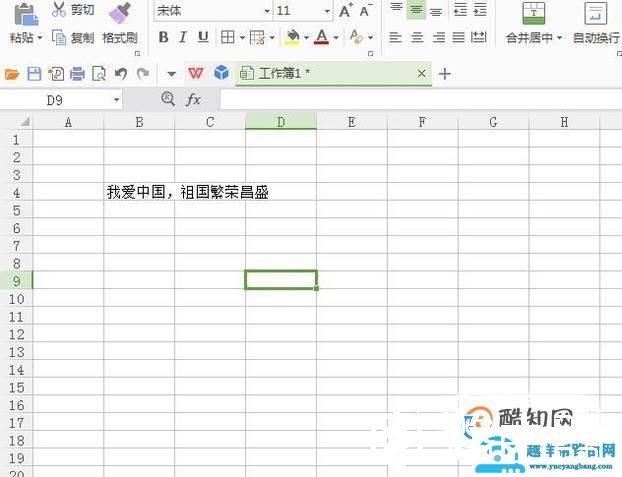Open the print preview icon

tap(99, 74)
